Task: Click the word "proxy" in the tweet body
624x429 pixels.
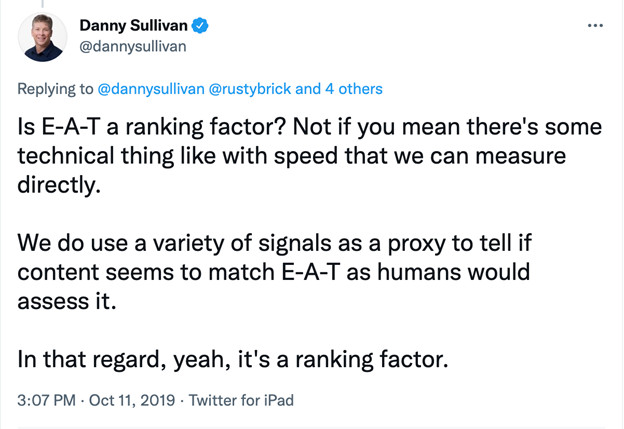Action: pos(417,243)
